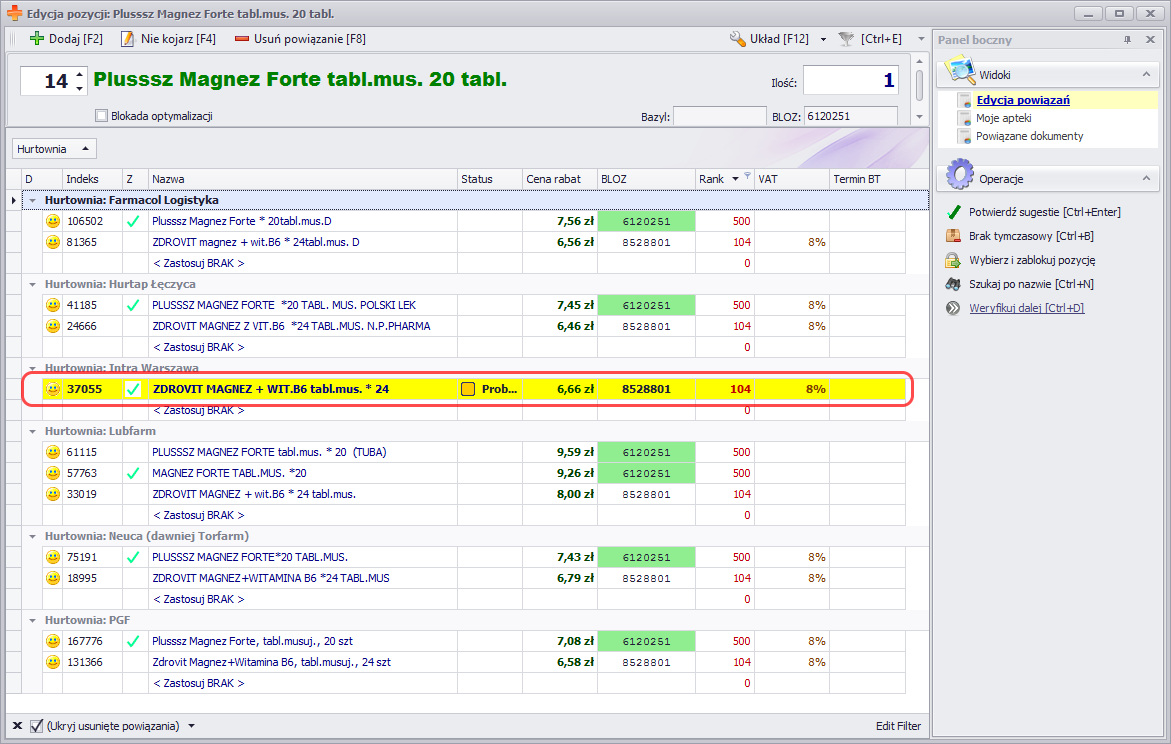
Task: Click the Nie kojarz [F4] notepad icon
Action: [x=127, y=39]
